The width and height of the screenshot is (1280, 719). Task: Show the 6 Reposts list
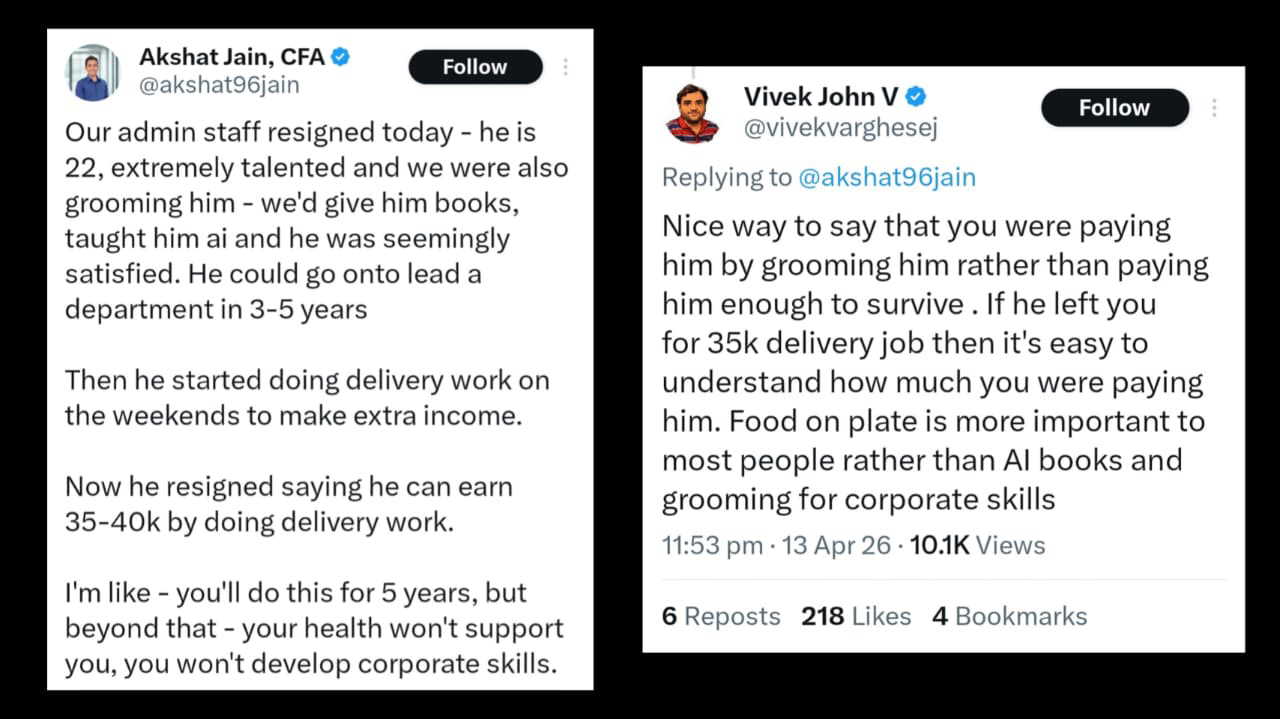720,616
